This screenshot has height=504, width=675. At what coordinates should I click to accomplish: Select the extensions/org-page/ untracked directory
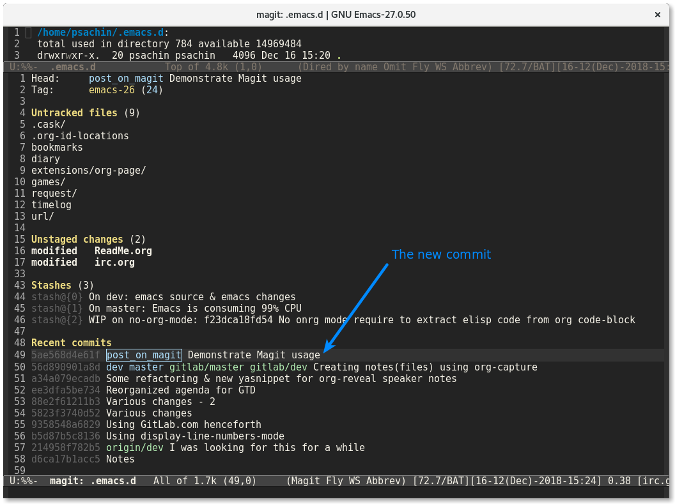click(88, 170)
